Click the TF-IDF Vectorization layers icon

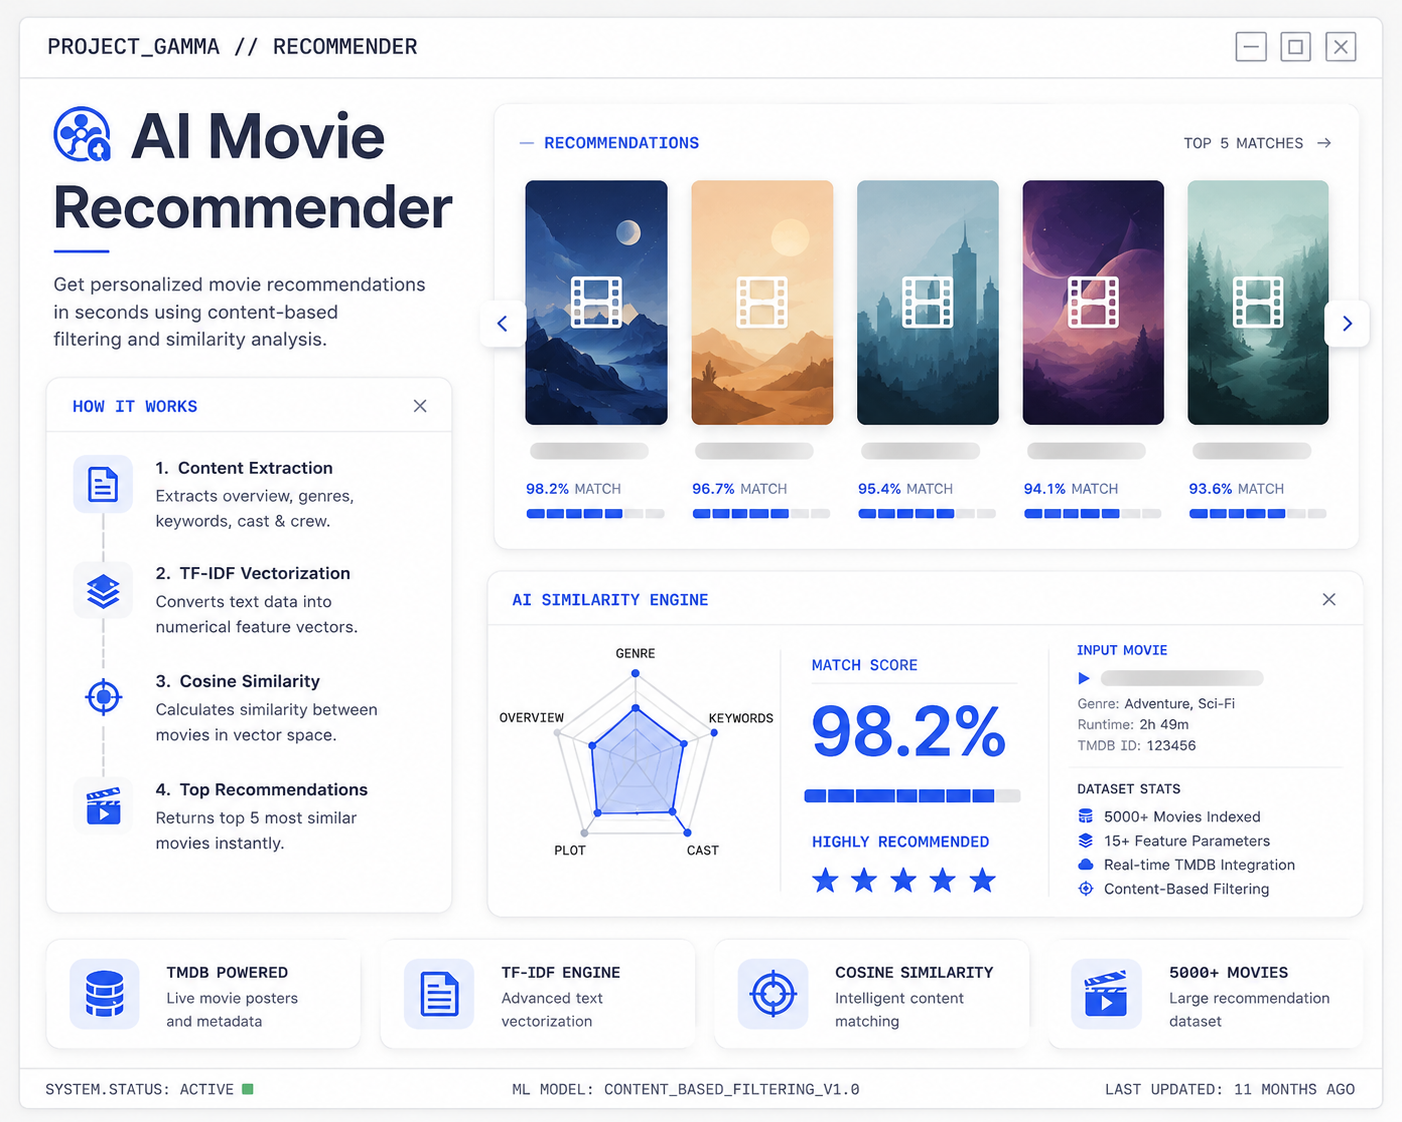[103, 591]
